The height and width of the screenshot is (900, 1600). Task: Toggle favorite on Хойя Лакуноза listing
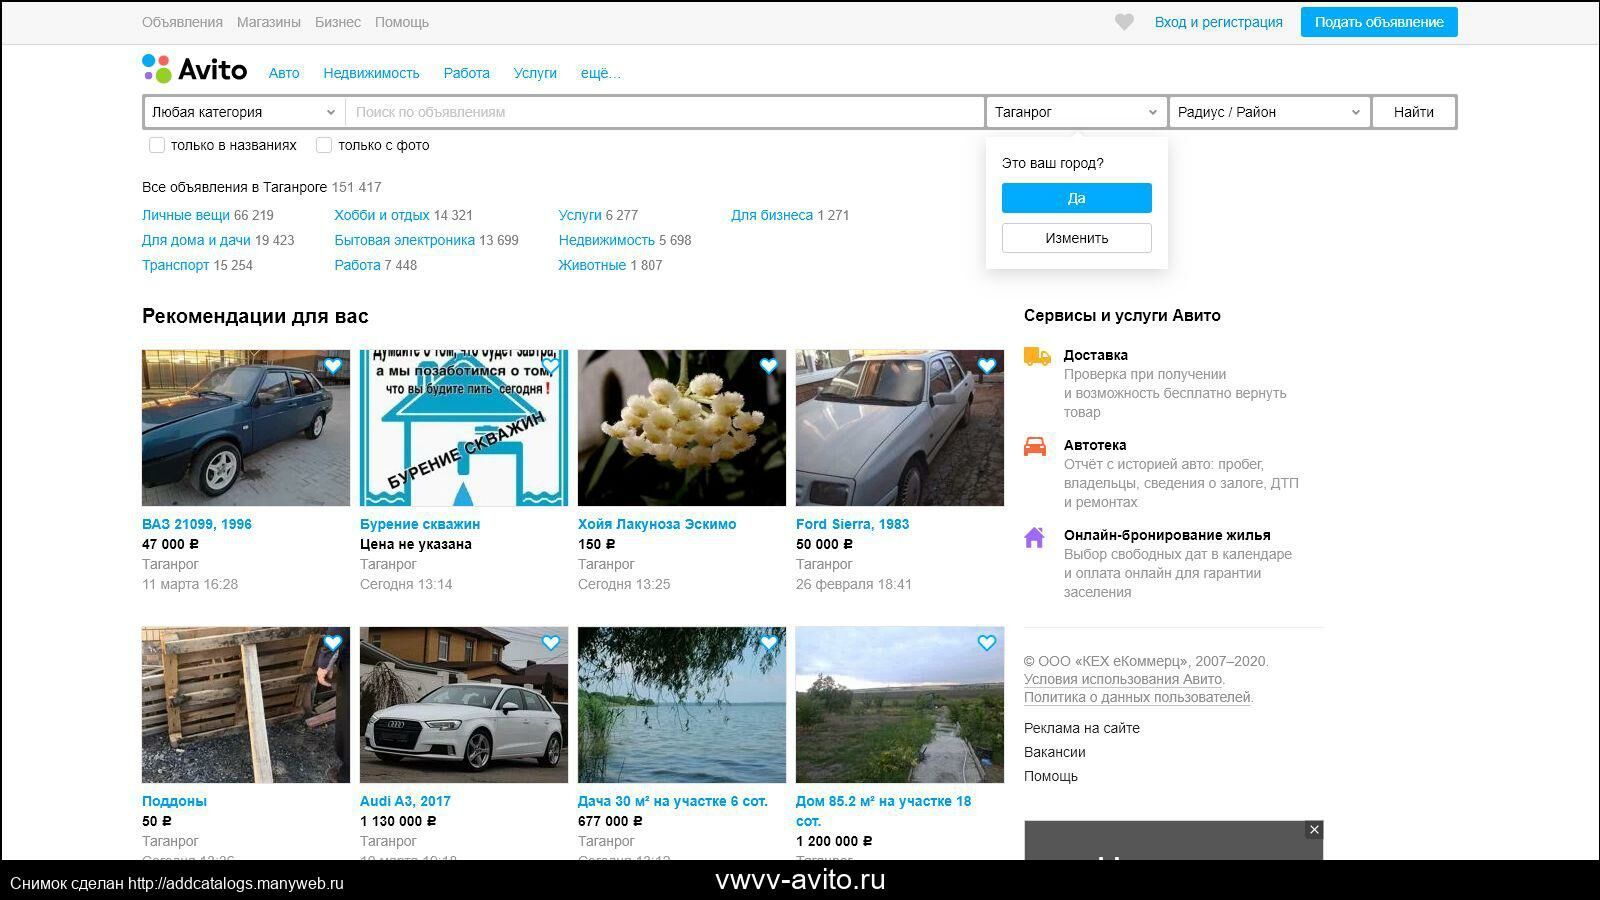(x=768, y=366)
